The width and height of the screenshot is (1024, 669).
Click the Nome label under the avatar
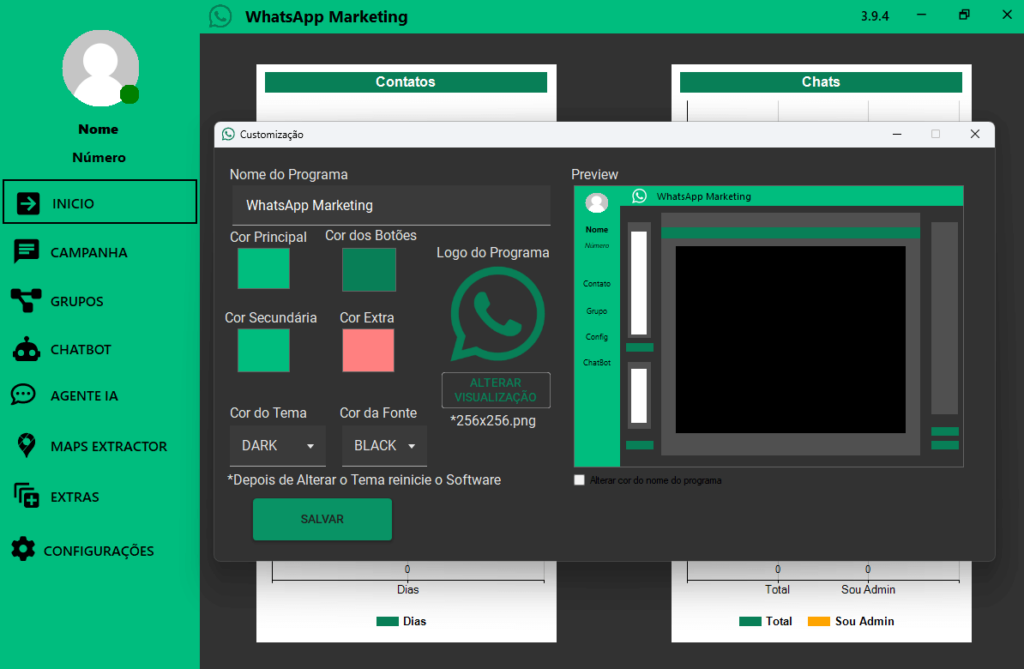(99, 129)
